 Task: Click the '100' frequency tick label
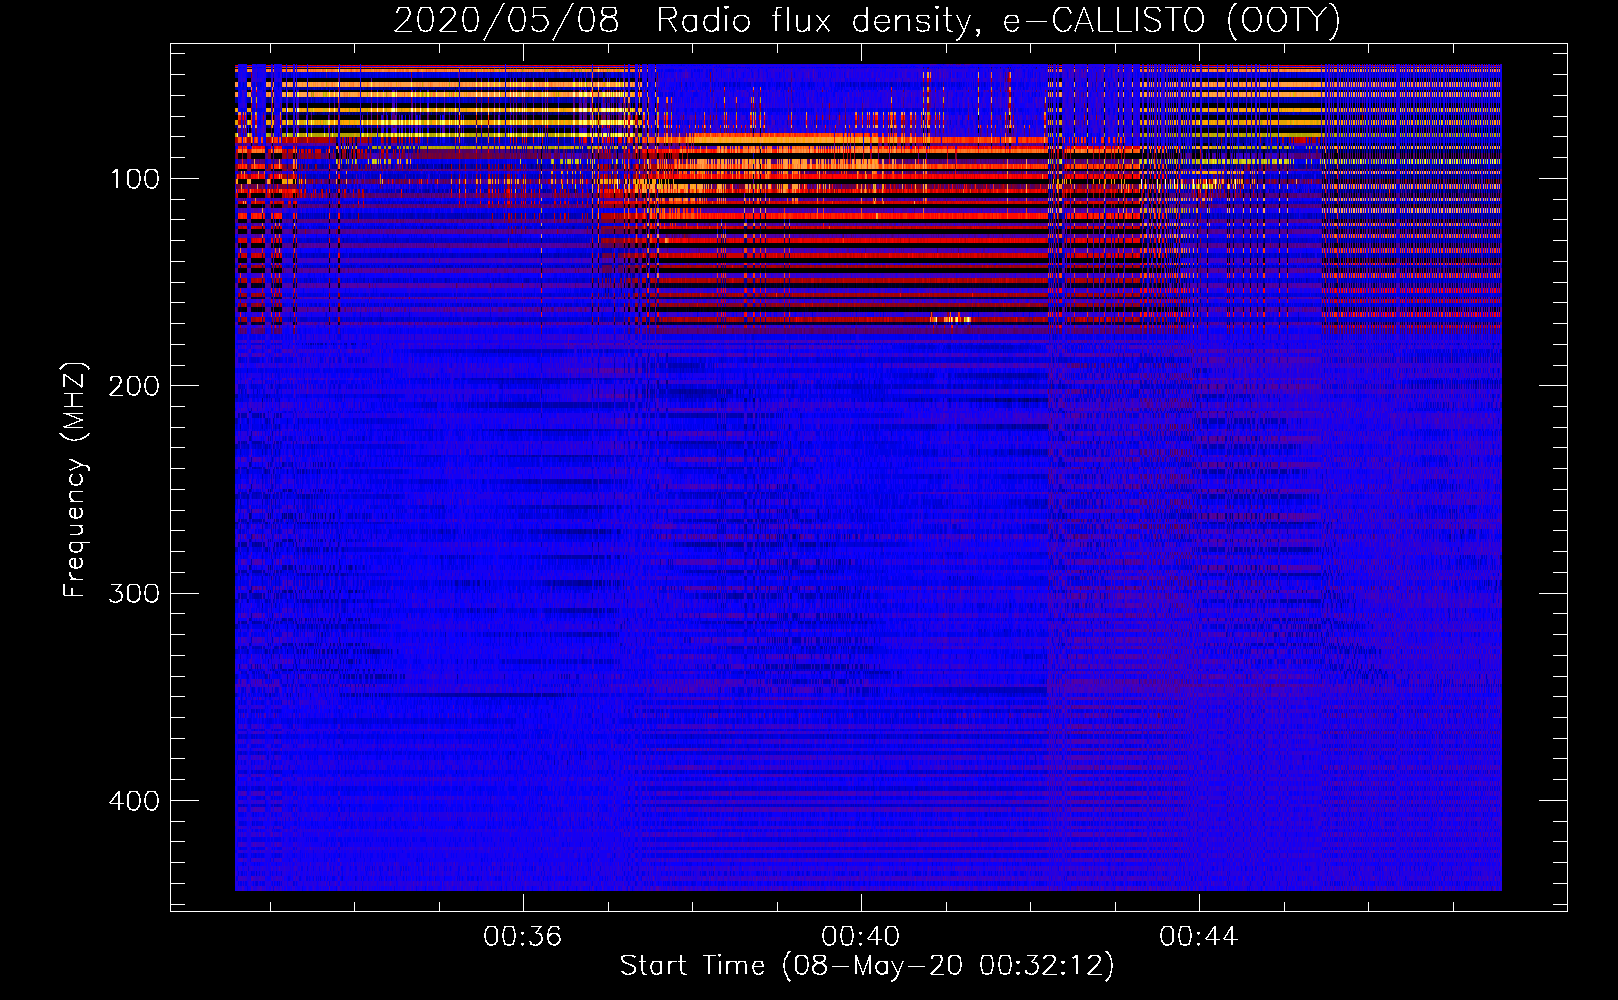(x=135, y=179)
